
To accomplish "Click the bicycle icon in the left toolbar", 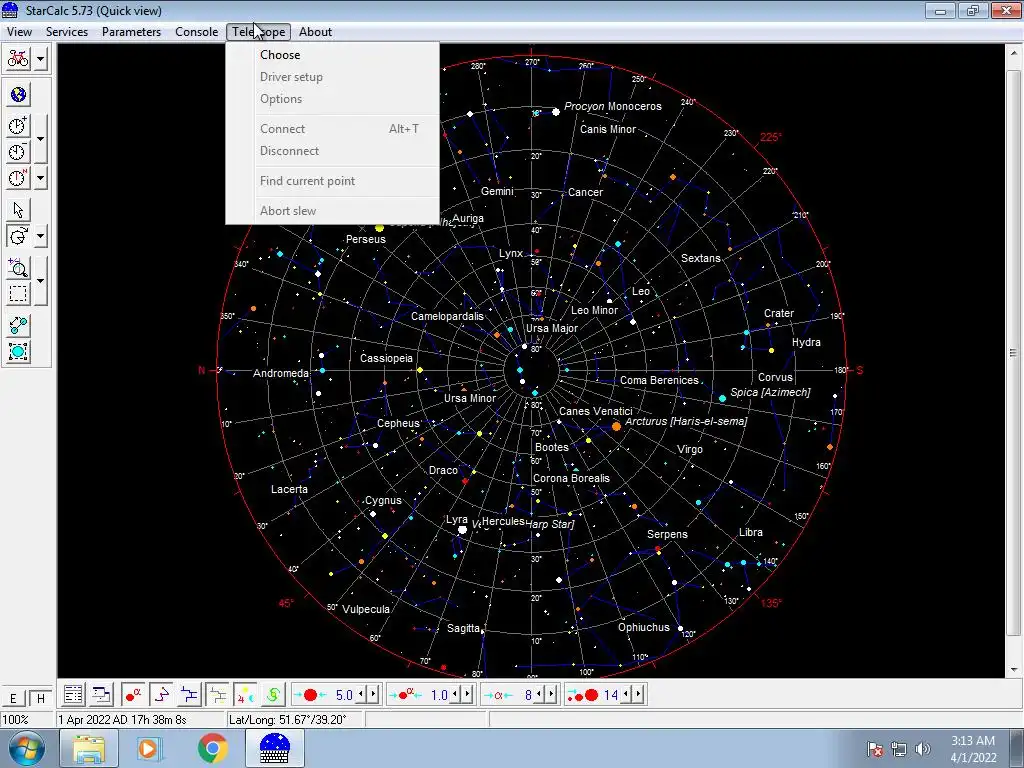I will click(x=18, y=59).
